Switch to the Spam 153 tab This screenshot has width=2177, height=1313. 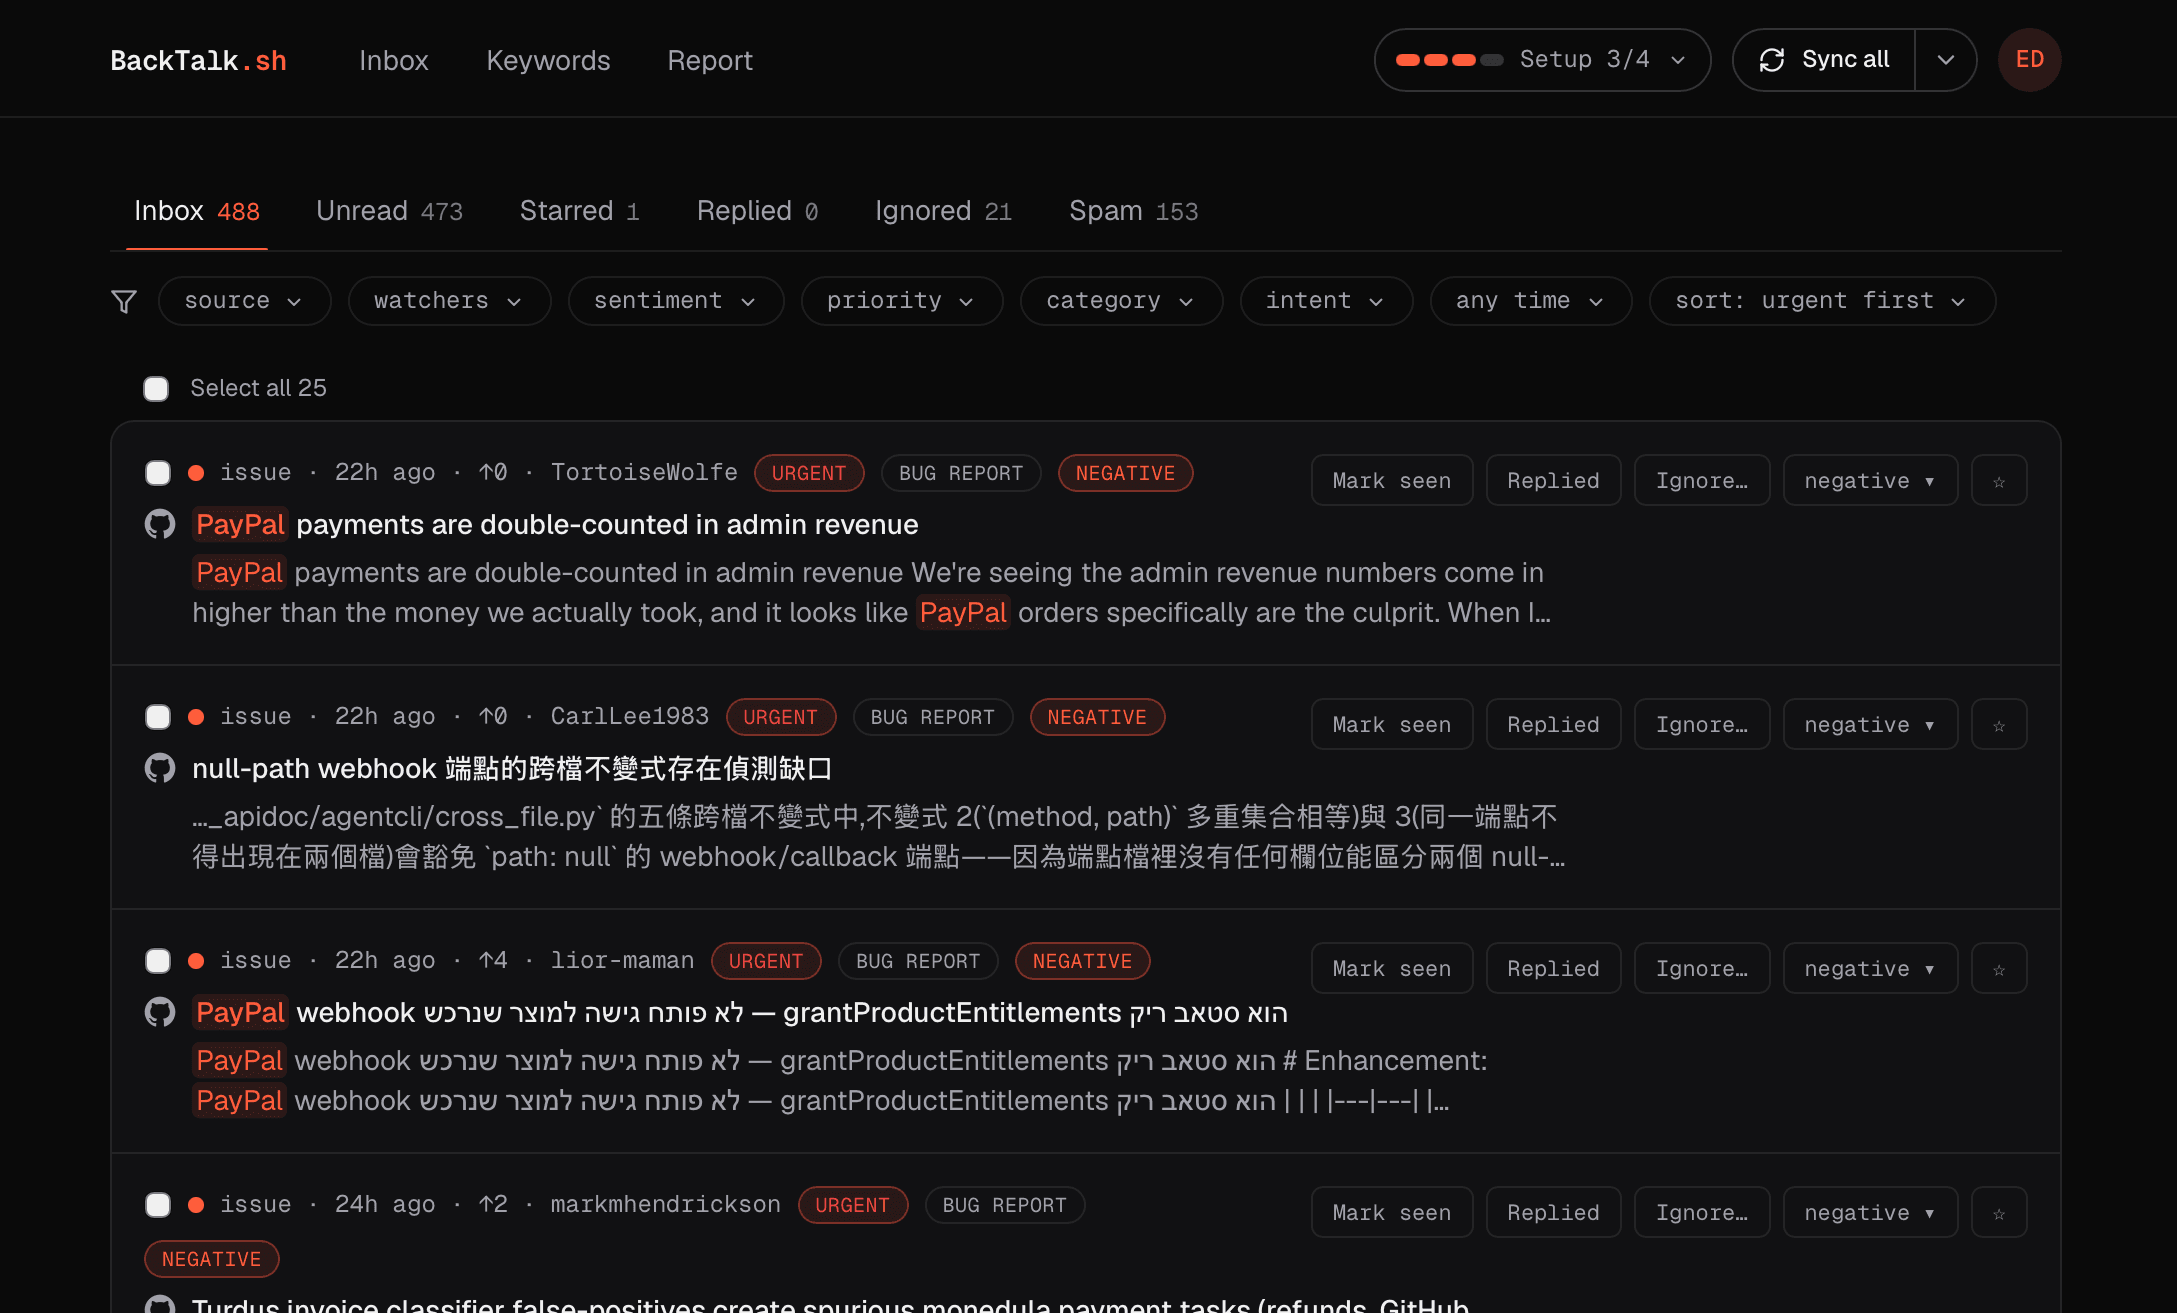pyautogui.click(x=1133, y=211)
